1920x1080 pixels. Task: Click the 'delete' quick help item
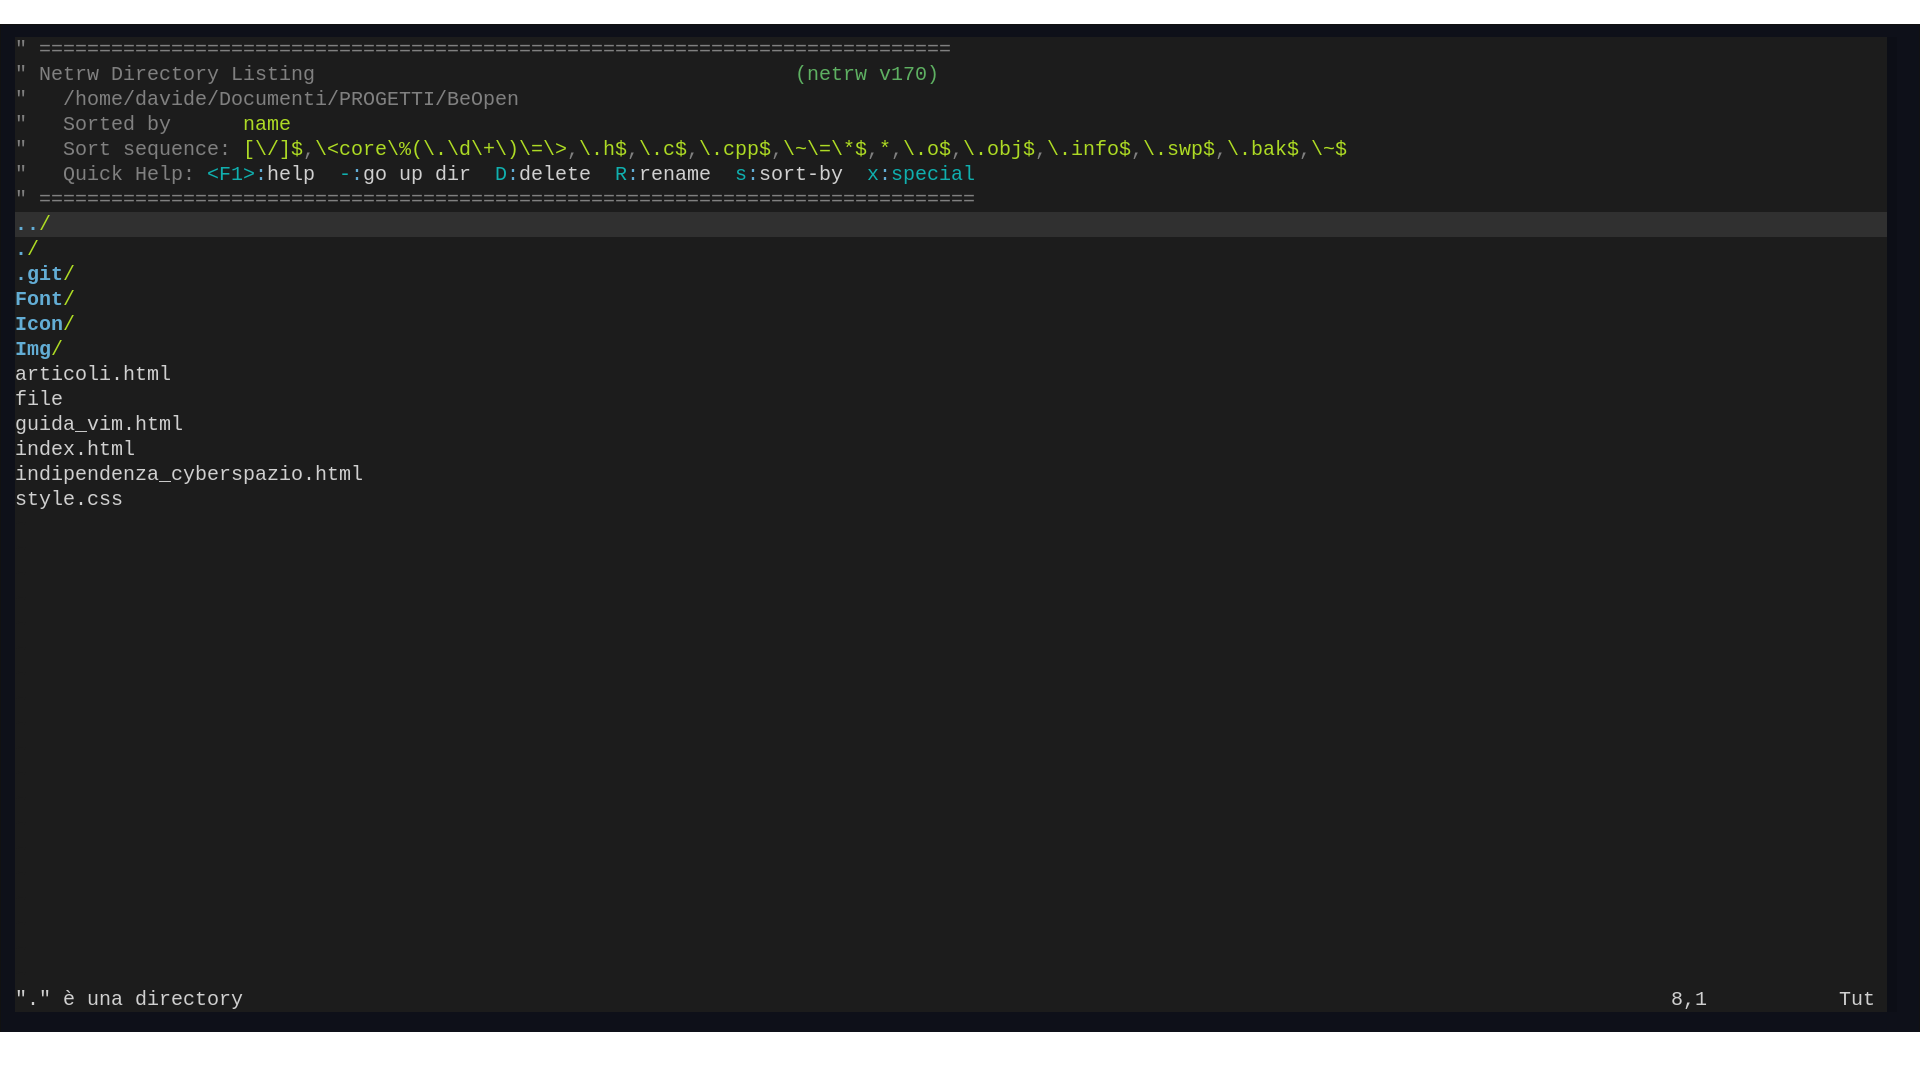[554, 174]
